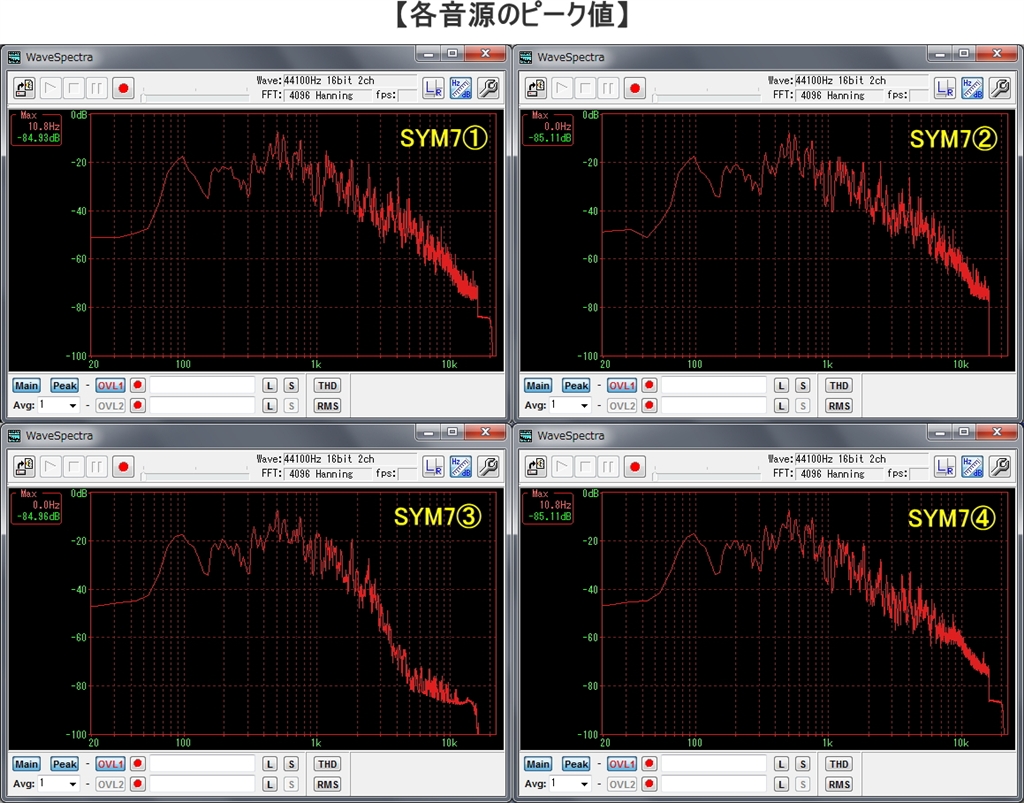Click play button in SYM7① window
1024x803 pixels.
pos(50,88)
